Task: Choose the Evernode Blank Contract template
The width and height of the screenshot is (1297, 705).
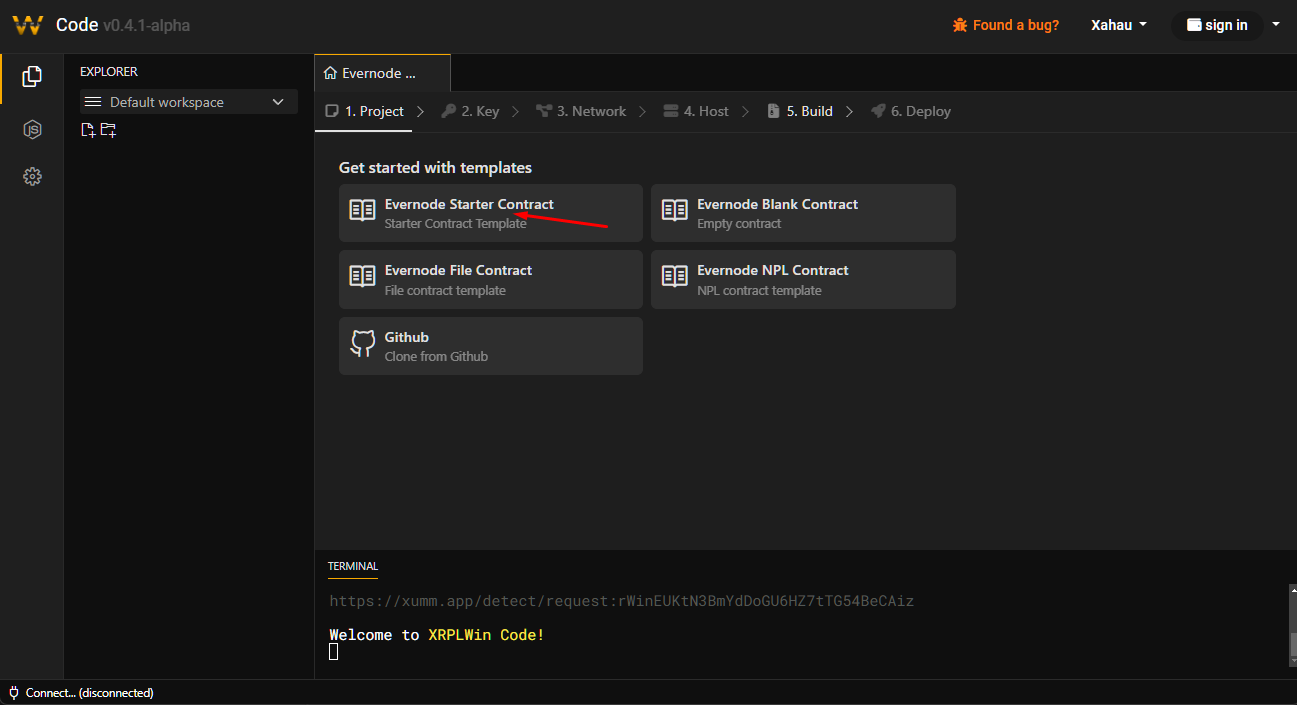Action: pyautogui.click(x=803, y=213)
